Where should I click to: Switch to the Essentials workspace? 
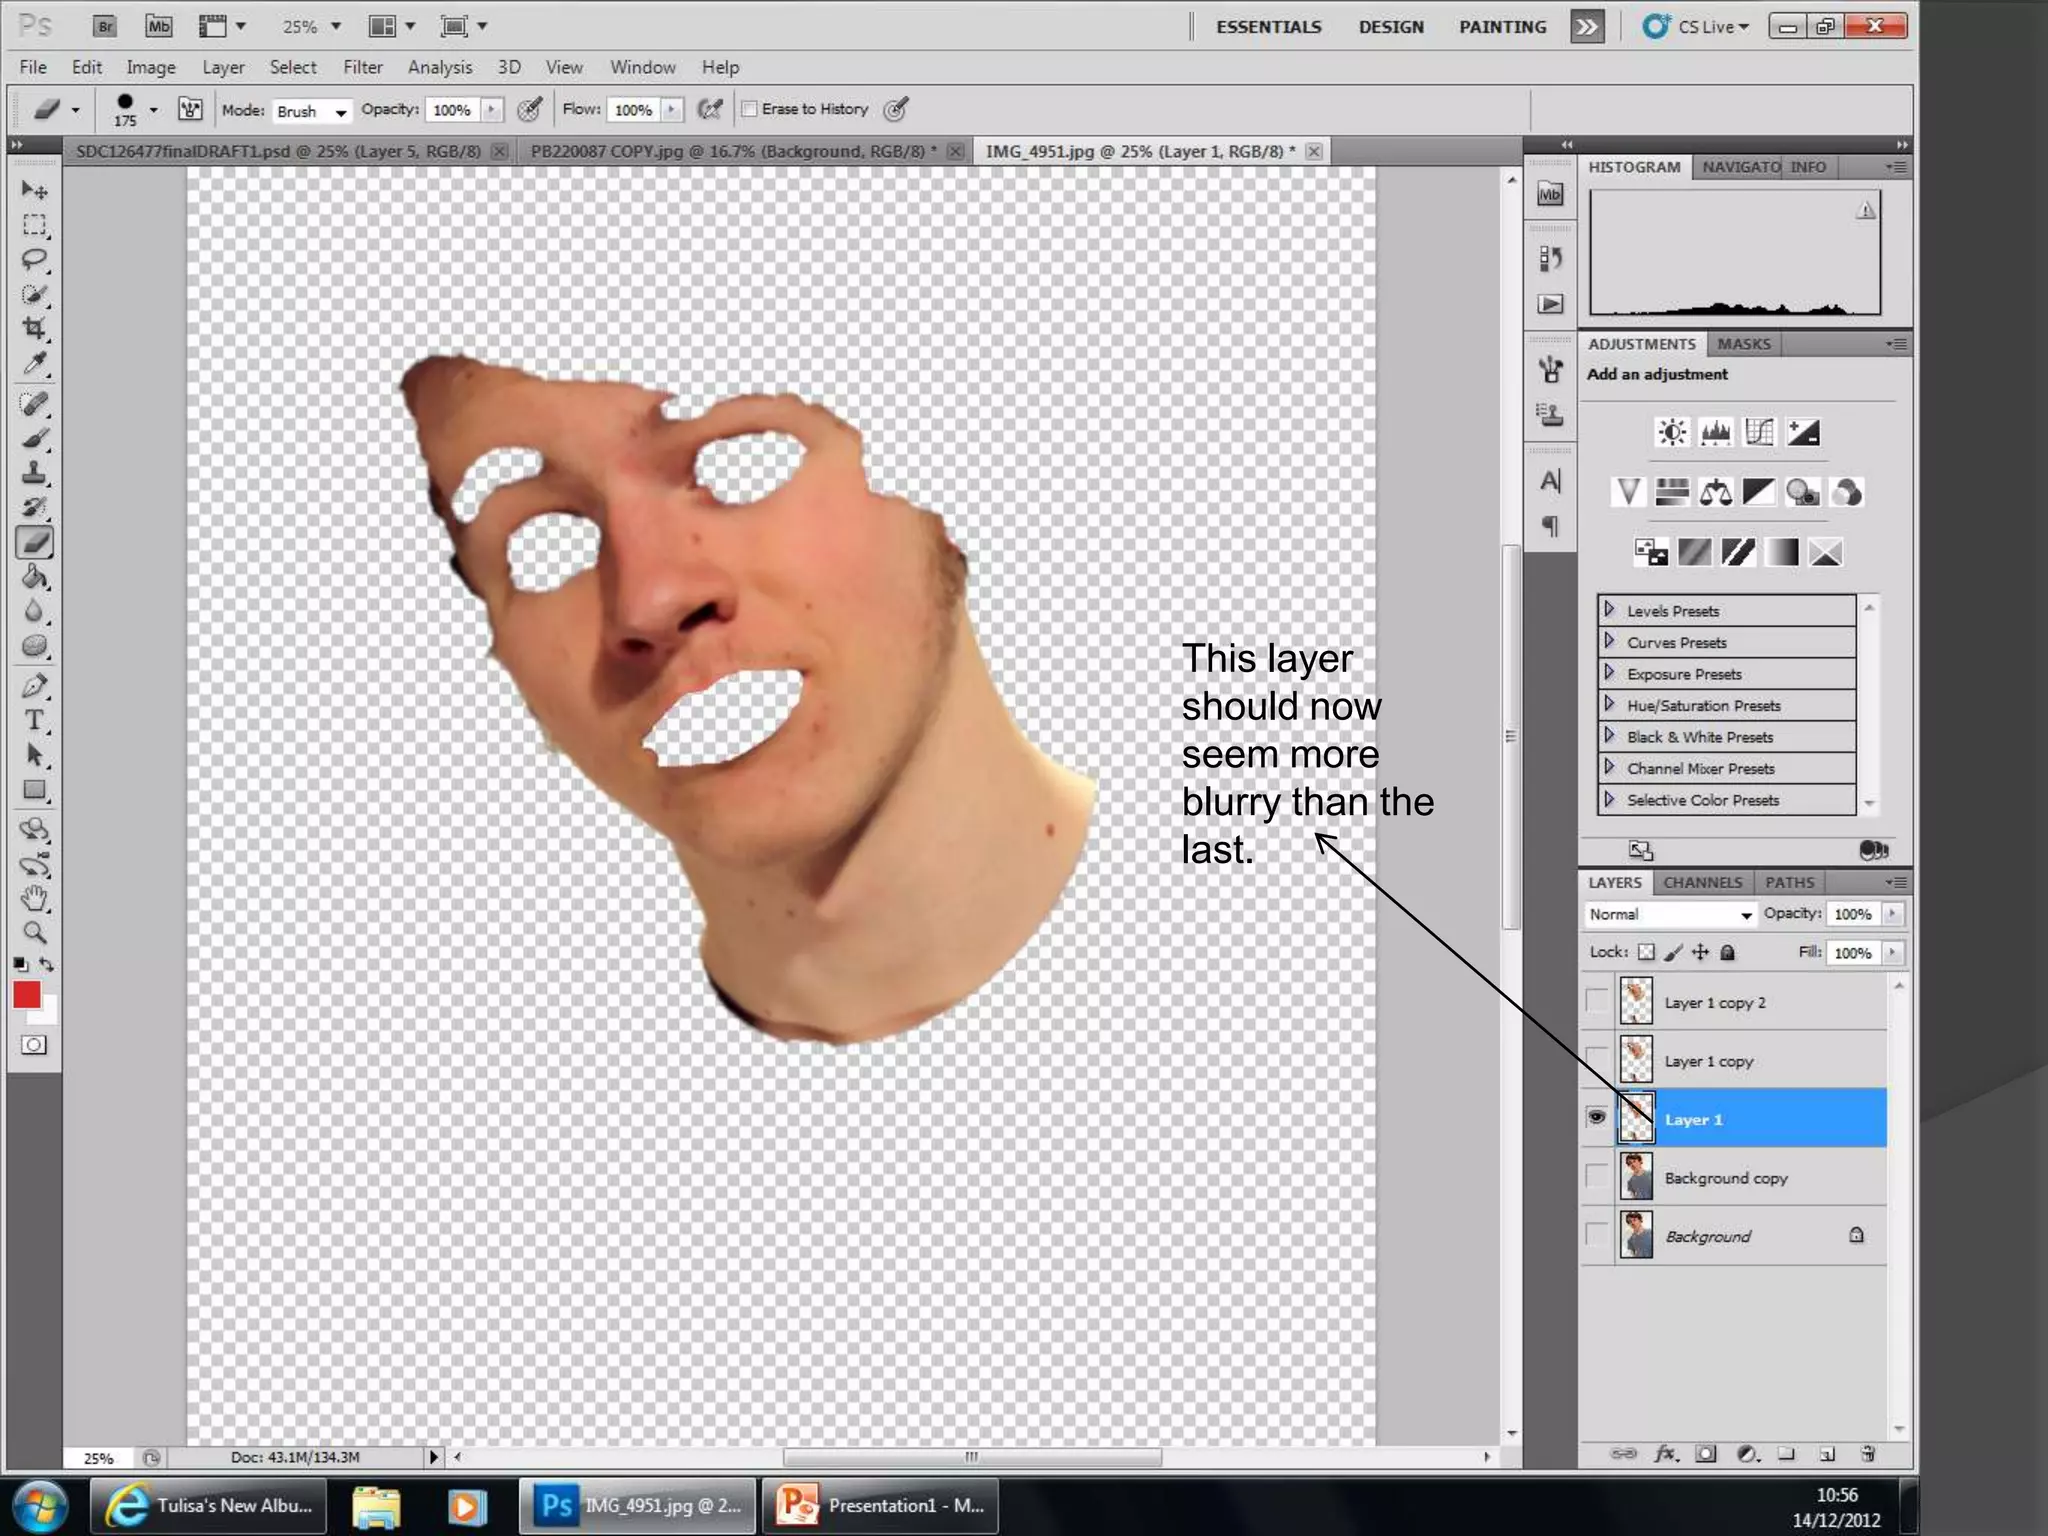point(1268,27)
